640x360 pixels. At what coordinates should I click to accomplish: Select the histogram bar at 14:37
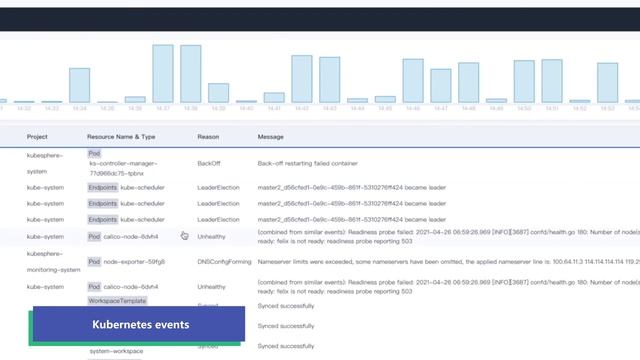pos(163,74)
